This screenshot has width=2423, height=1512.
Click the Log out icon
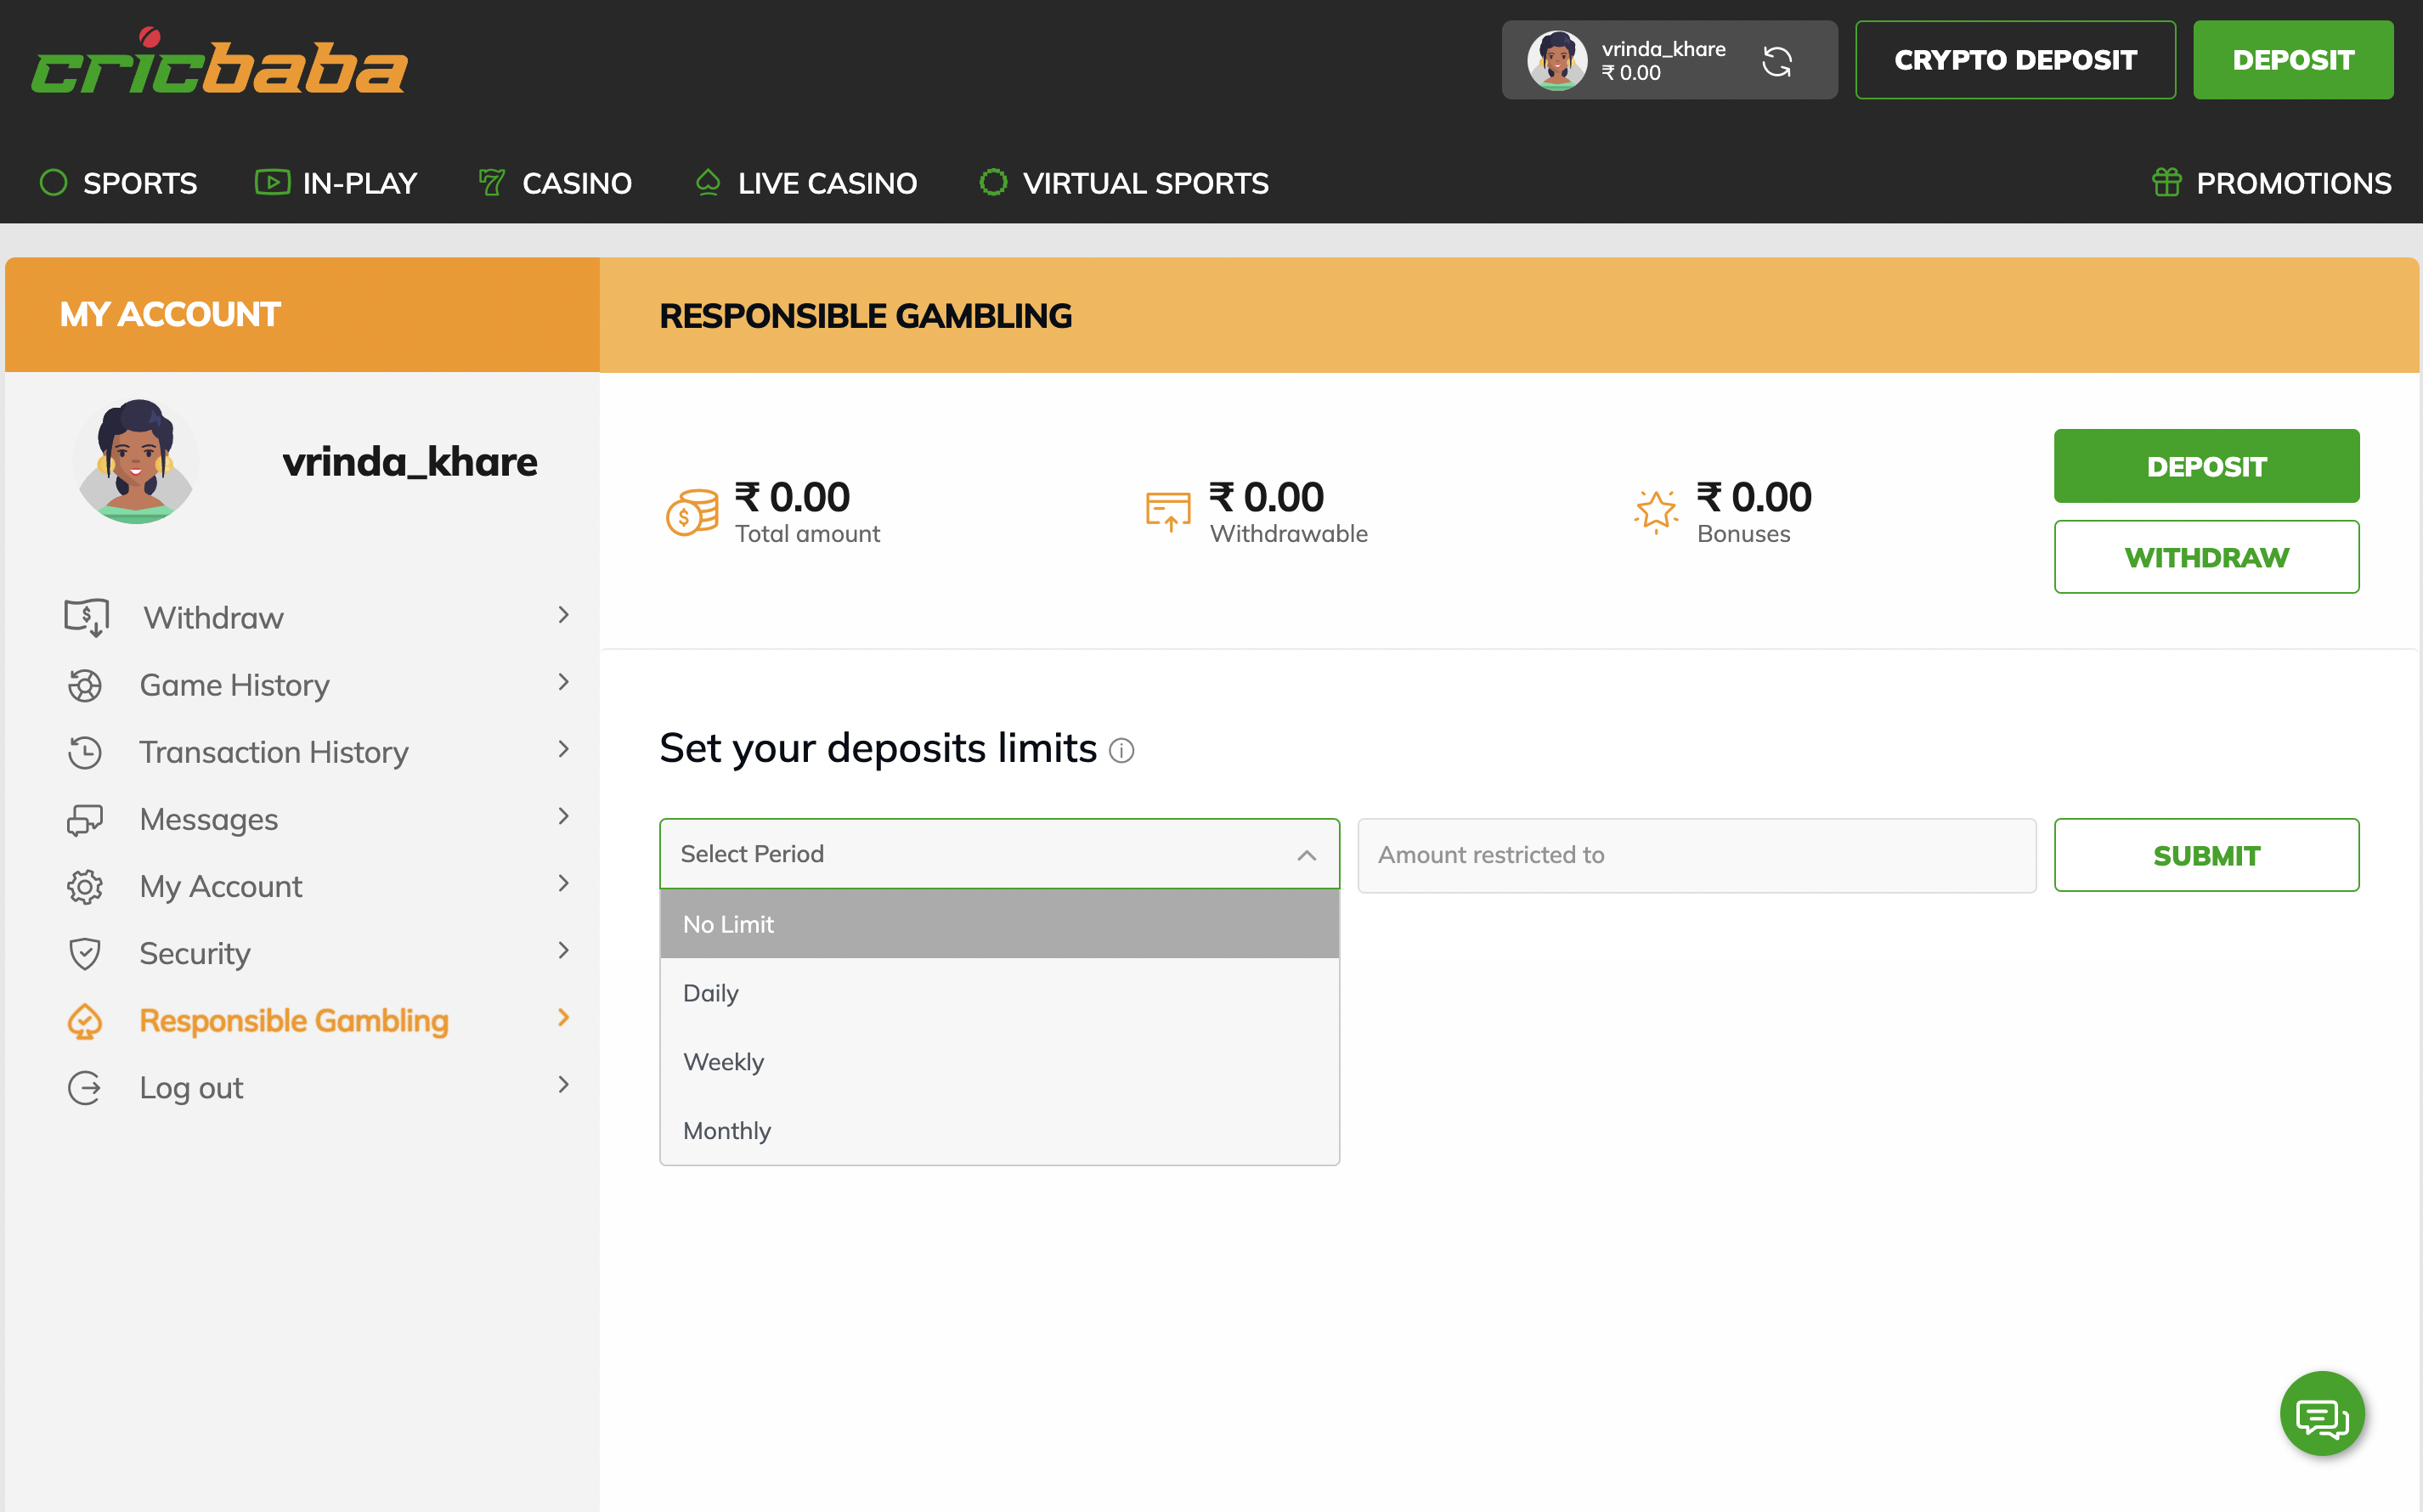click(x=86, y=1087)
